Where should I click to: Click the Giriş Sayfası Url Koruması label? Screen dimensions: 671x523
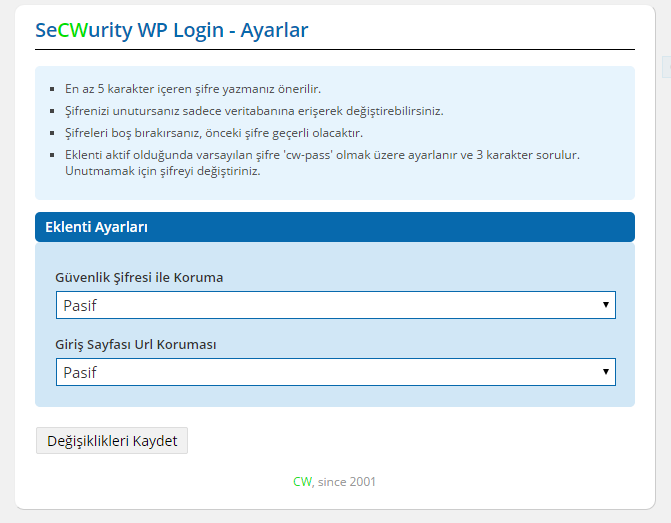click(x=136, y=344)
